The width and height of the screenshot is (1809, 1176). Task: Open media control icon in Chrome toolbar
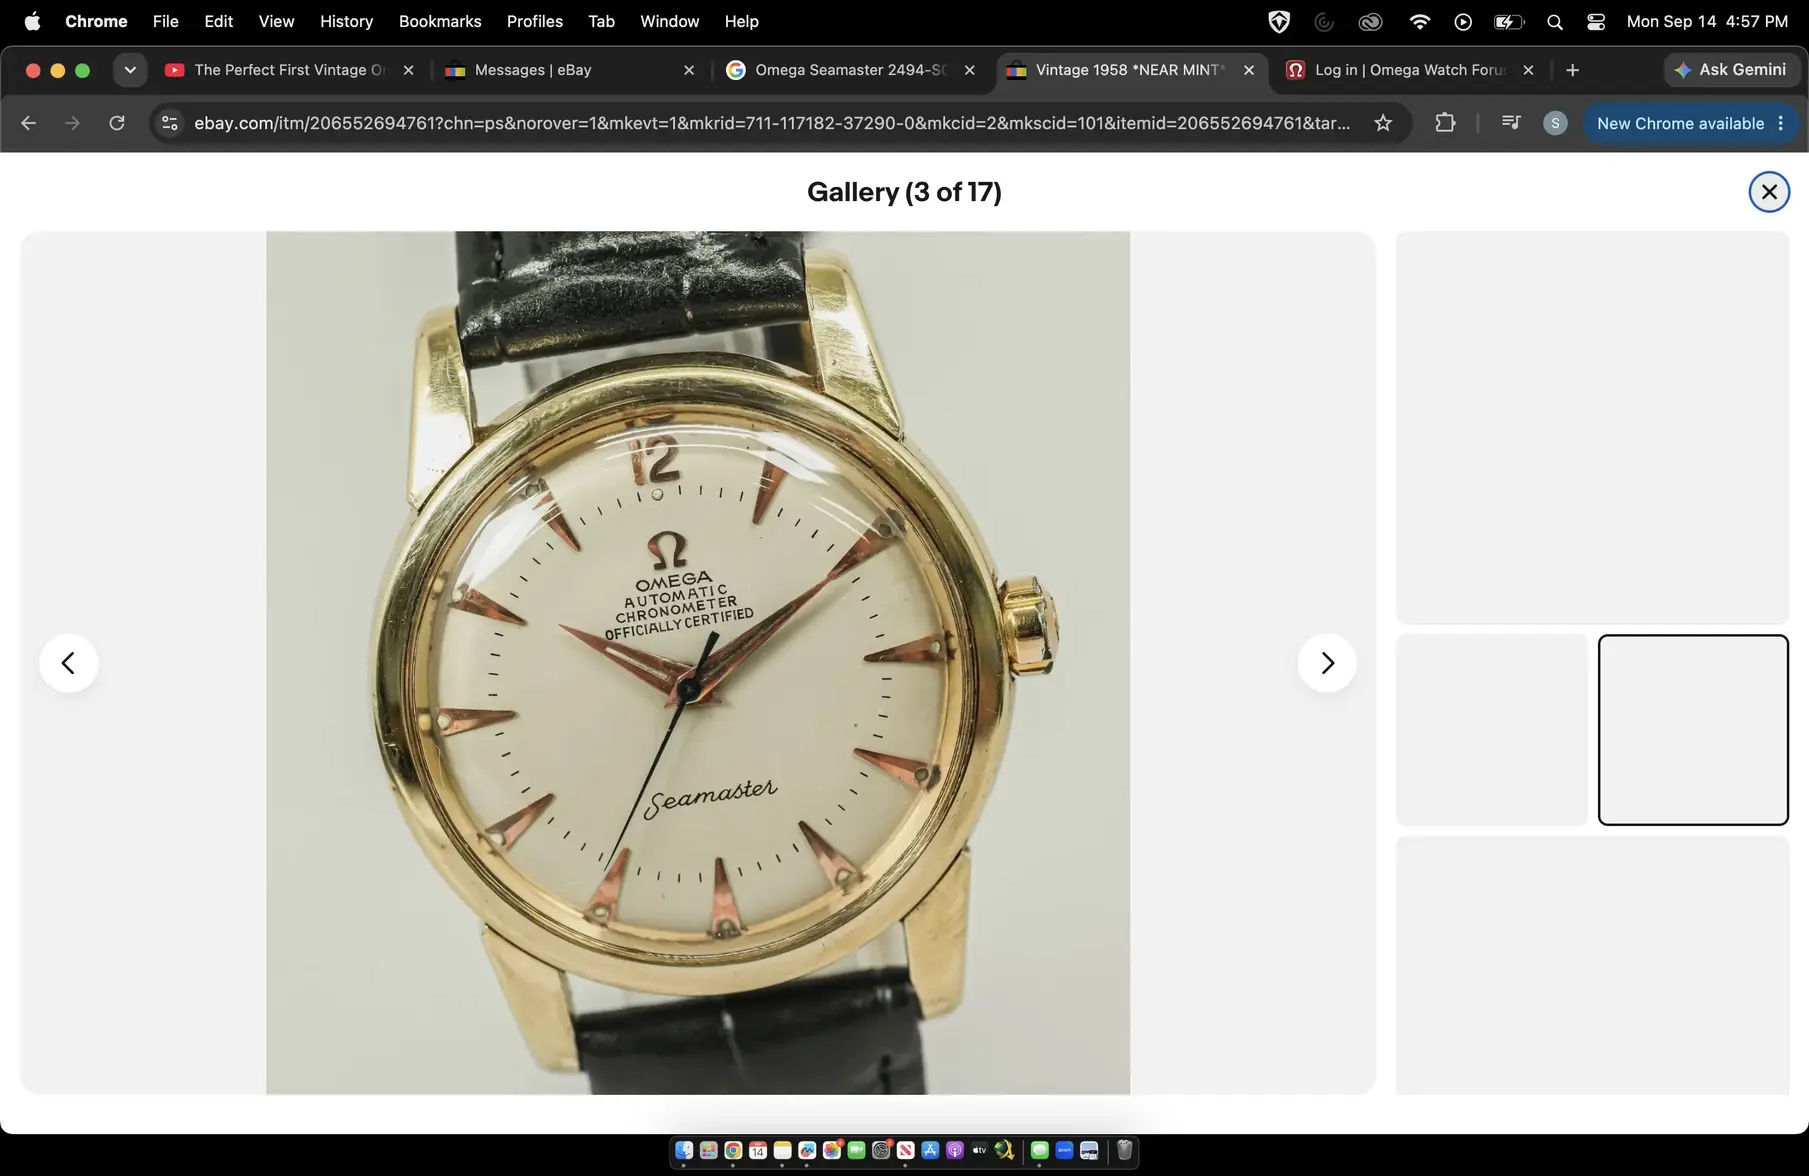[1511, 123]
